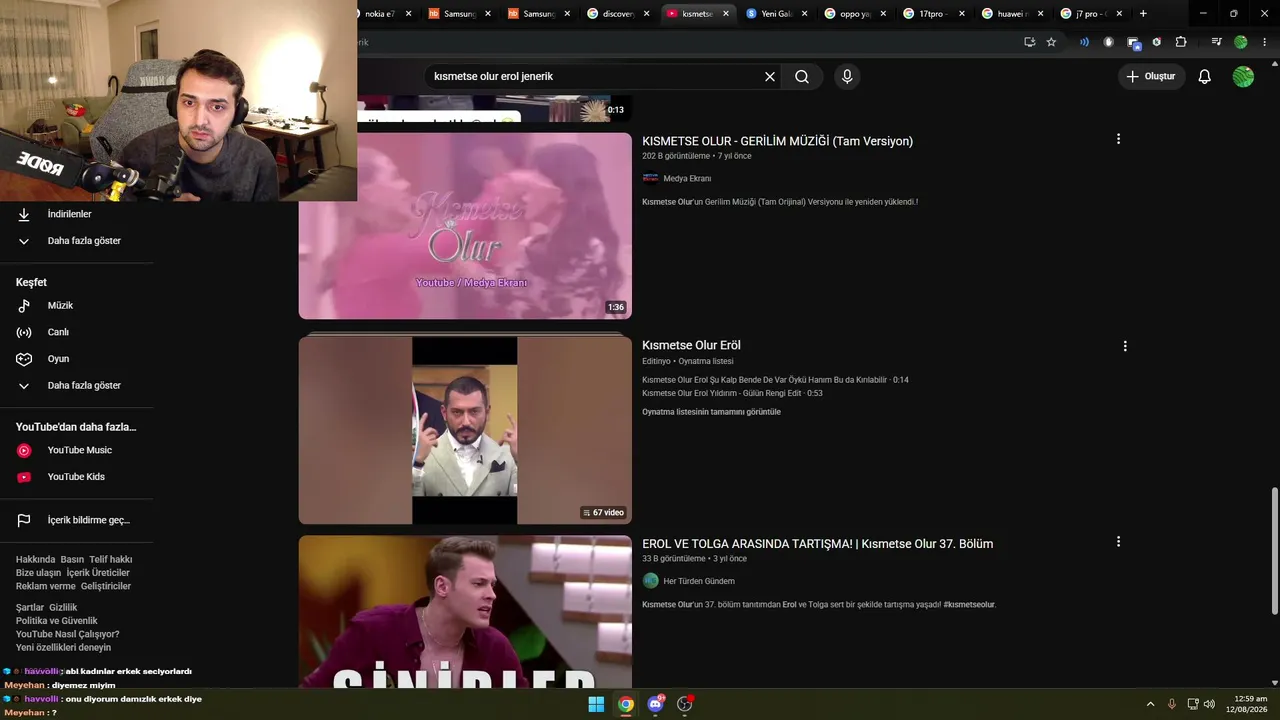Click the magnifier search button
The image size is (1280, 720).
coord(802,77)
